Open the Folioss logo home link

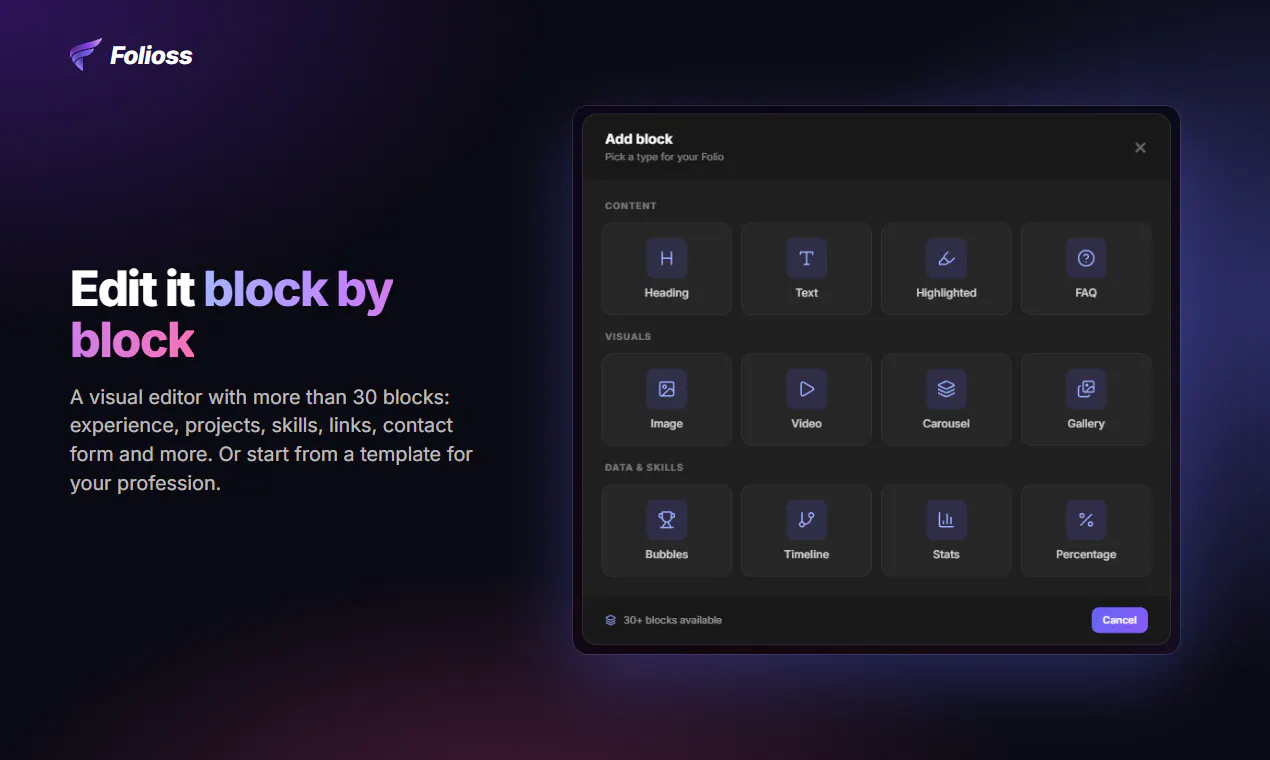pos(131,55)
